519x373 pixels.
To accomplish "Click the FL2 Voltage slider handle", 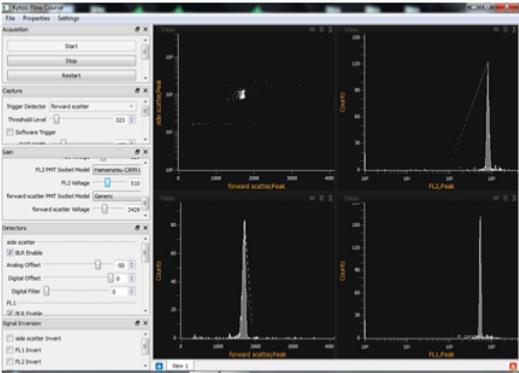I will pos(107,182).
